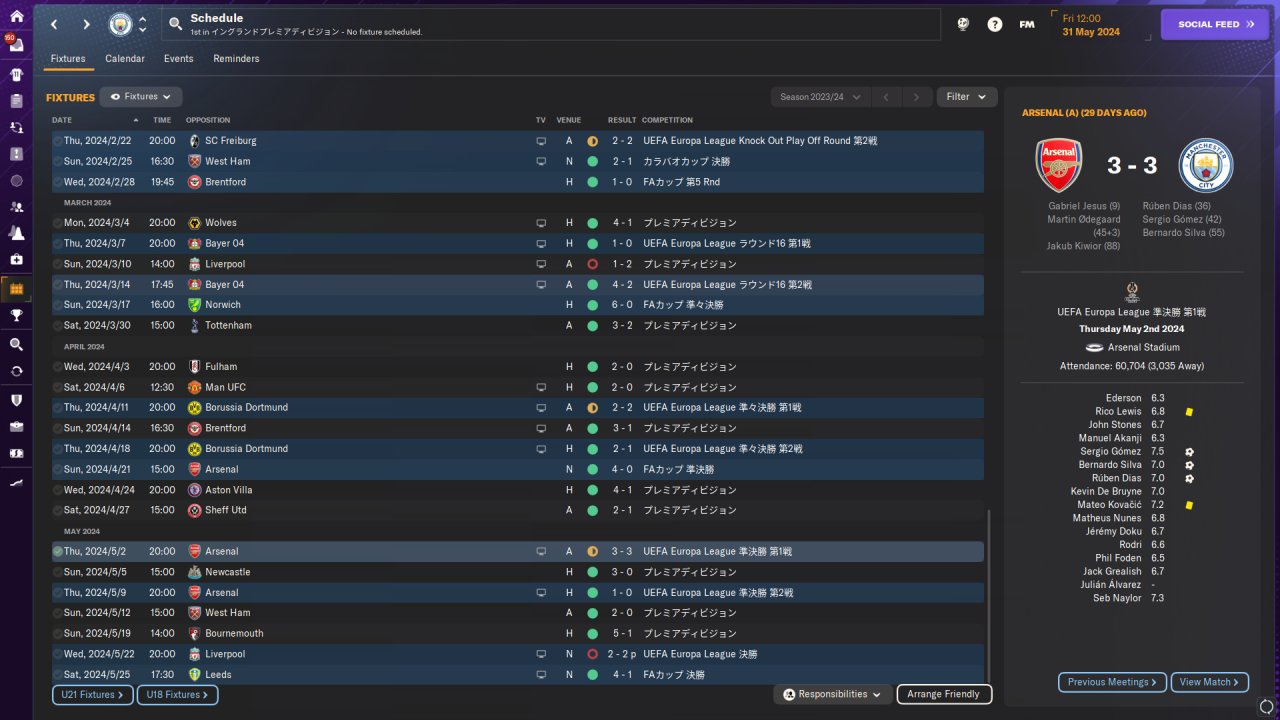Click the fixtures list scrollbar
1280x720 pixels.
click(988, 595)
